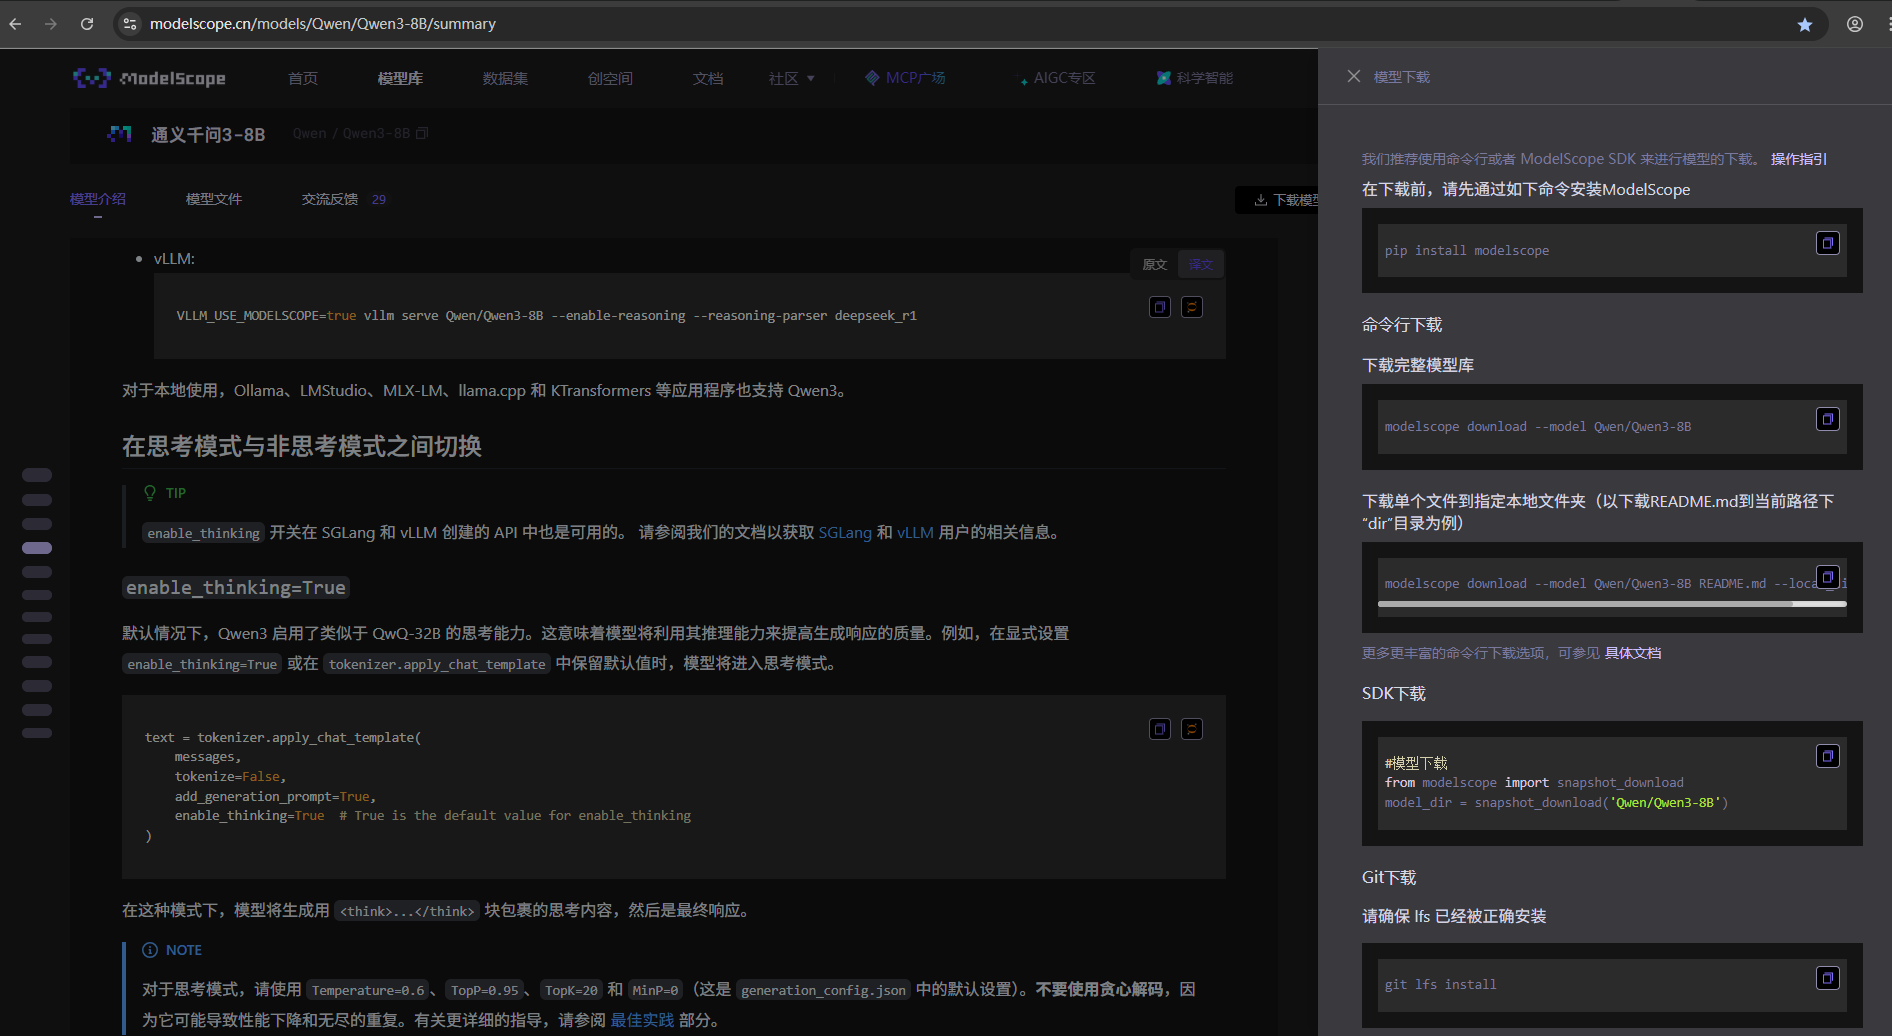Click the 命令行下载 section heading
The height and width of the screenshot is (1036, 1892).
1402,325
